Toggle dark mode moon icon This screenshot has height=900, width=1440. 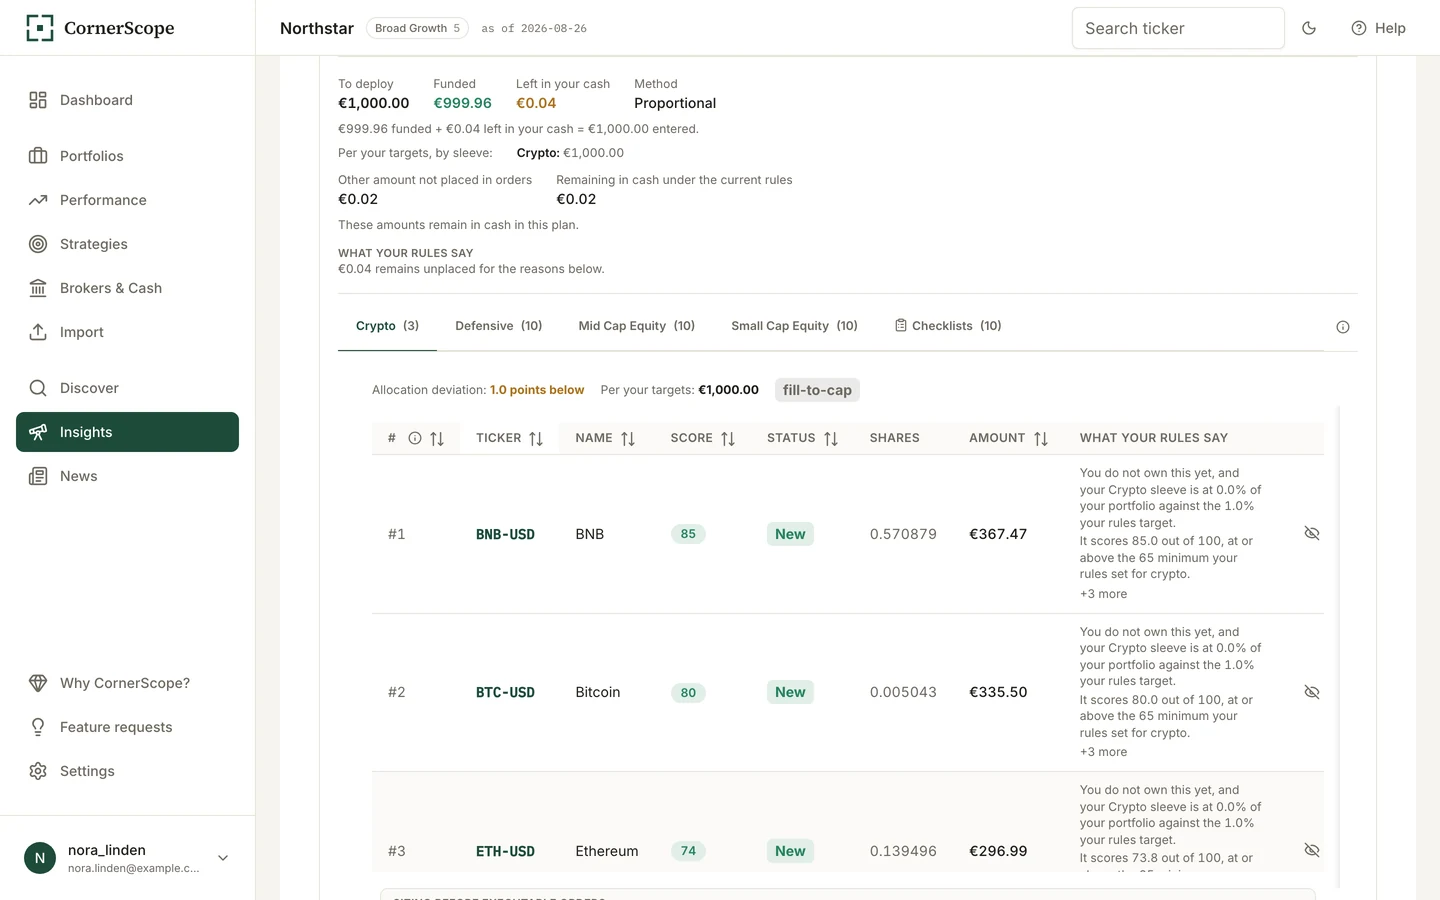pos(1309,28)
